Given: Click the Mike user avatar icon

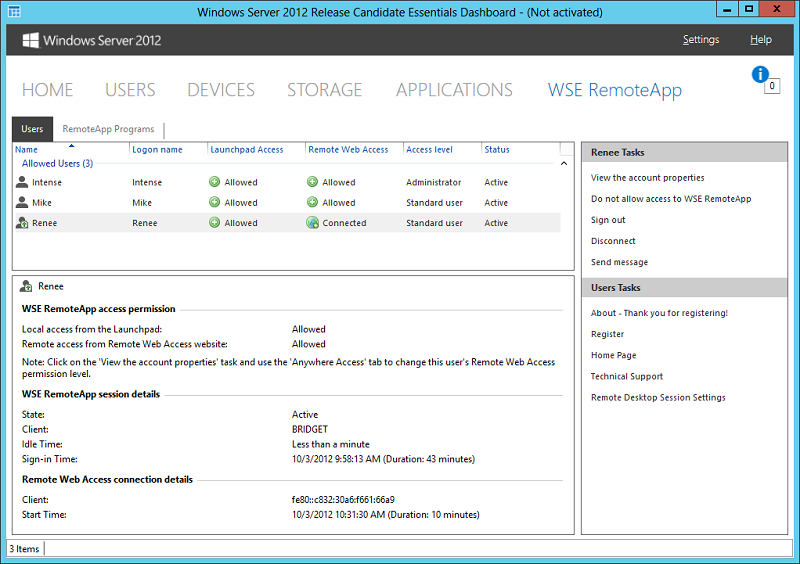Looking at the screenshot, I should coord(22,203).
